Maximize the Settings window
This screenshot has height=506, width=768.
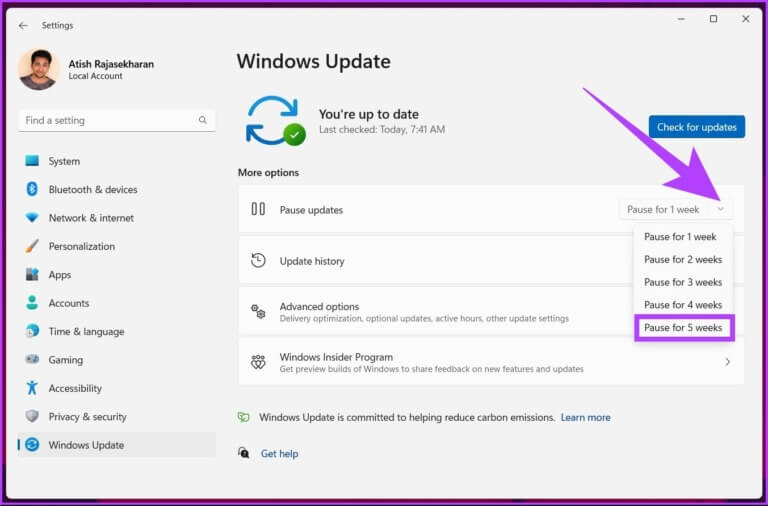click(713, 19)
